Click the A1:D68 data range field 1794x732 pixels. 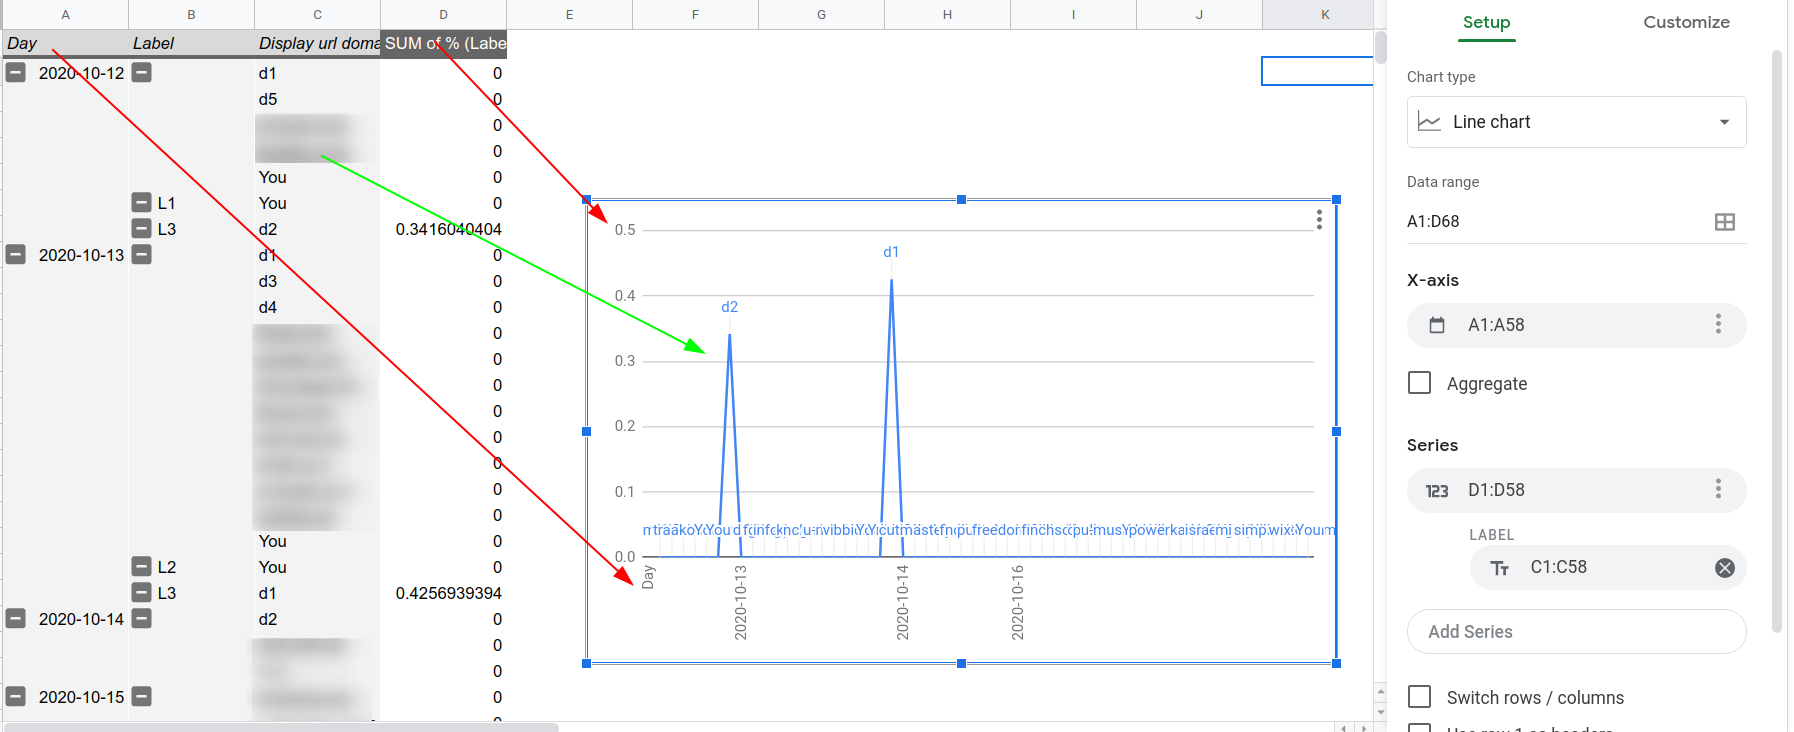pyautogui.click(x=1560, y=222)
